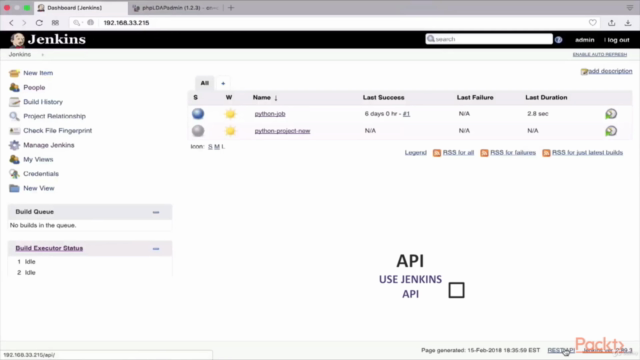Click the Credentials keys icon
The image size is (640, 360).
point(14,174)
